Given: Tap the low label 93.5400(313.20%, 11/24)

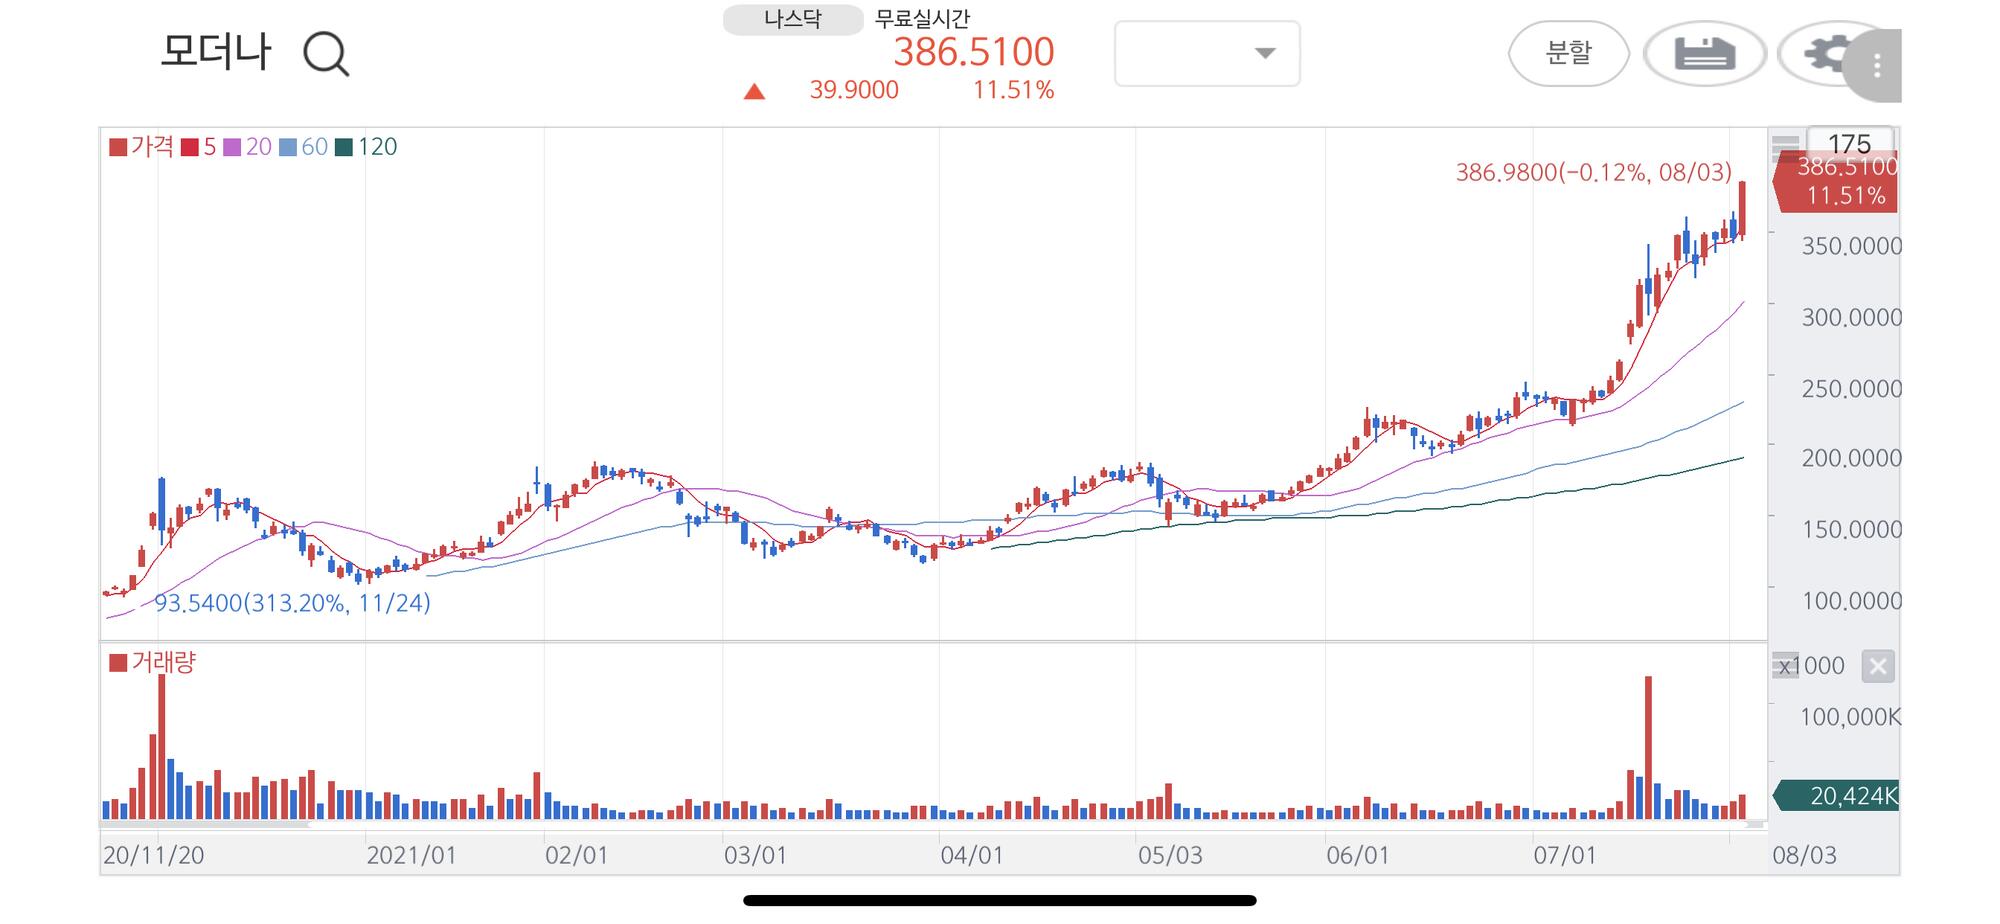Looking at the screenshot, I should tap(292, 603).
